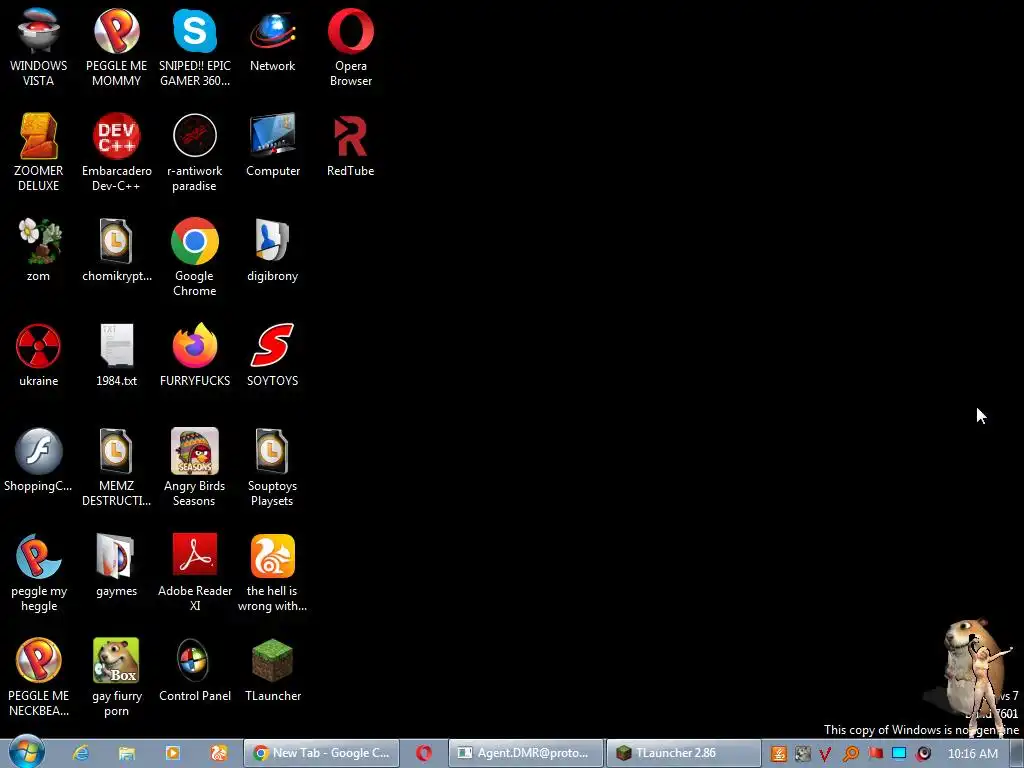The height and width of the screenshot is (768, 1024).
Task: Open the ZOOMER DELUXE shortcut
Action: point(39,152)
